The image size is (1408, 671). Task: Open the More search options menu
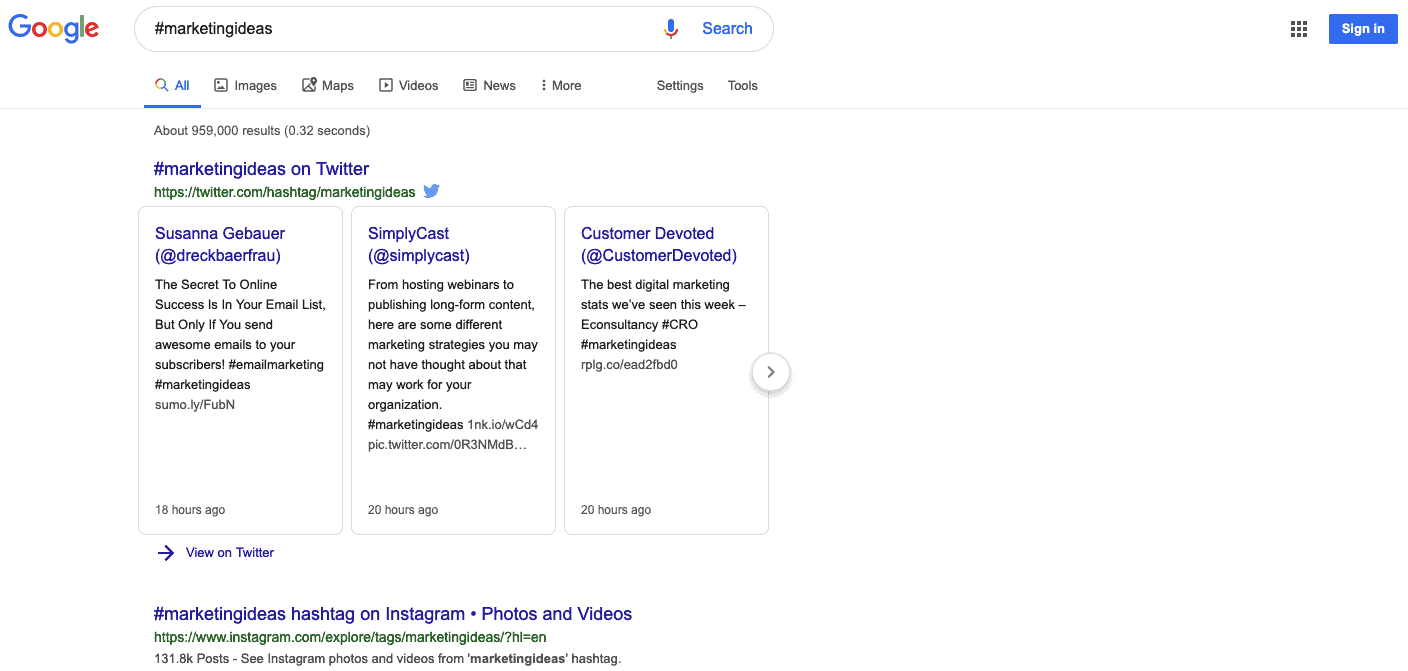560,85
